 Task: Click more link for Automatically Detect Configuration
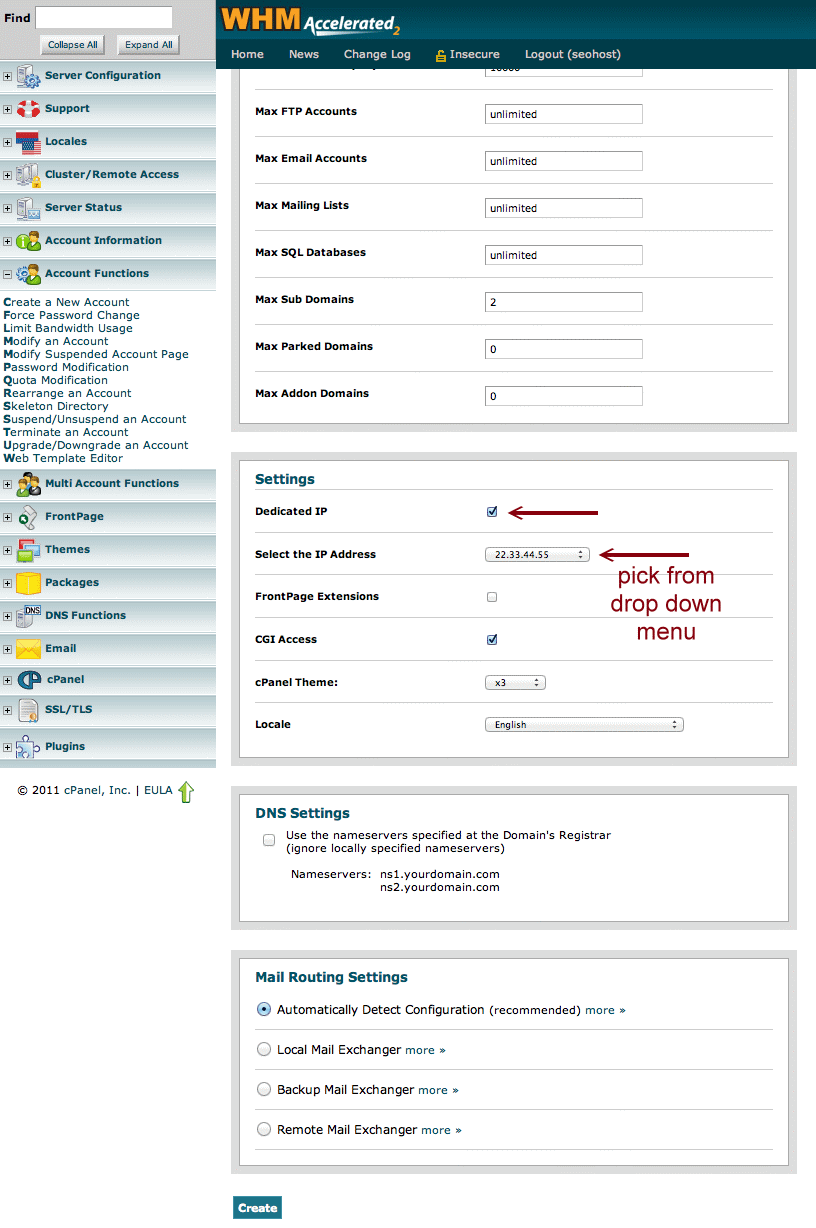(605, 1010)
